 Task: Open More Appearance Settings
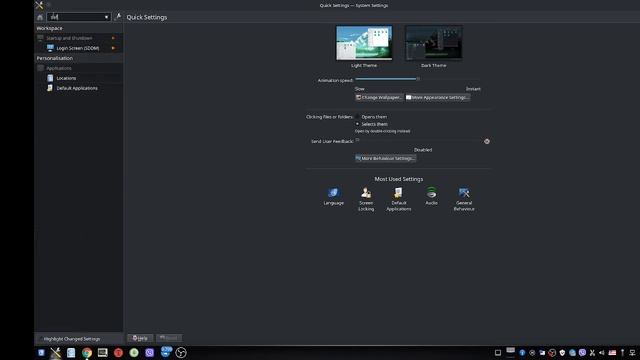[438, 98]
